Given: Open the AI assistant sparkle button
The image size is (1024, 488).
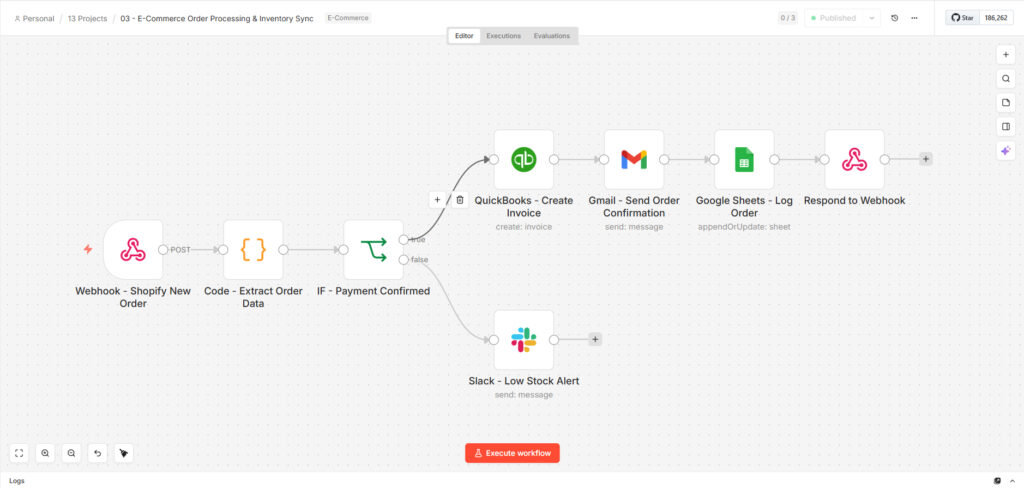Looking at the screenshot, I should tap(1006, 151).
